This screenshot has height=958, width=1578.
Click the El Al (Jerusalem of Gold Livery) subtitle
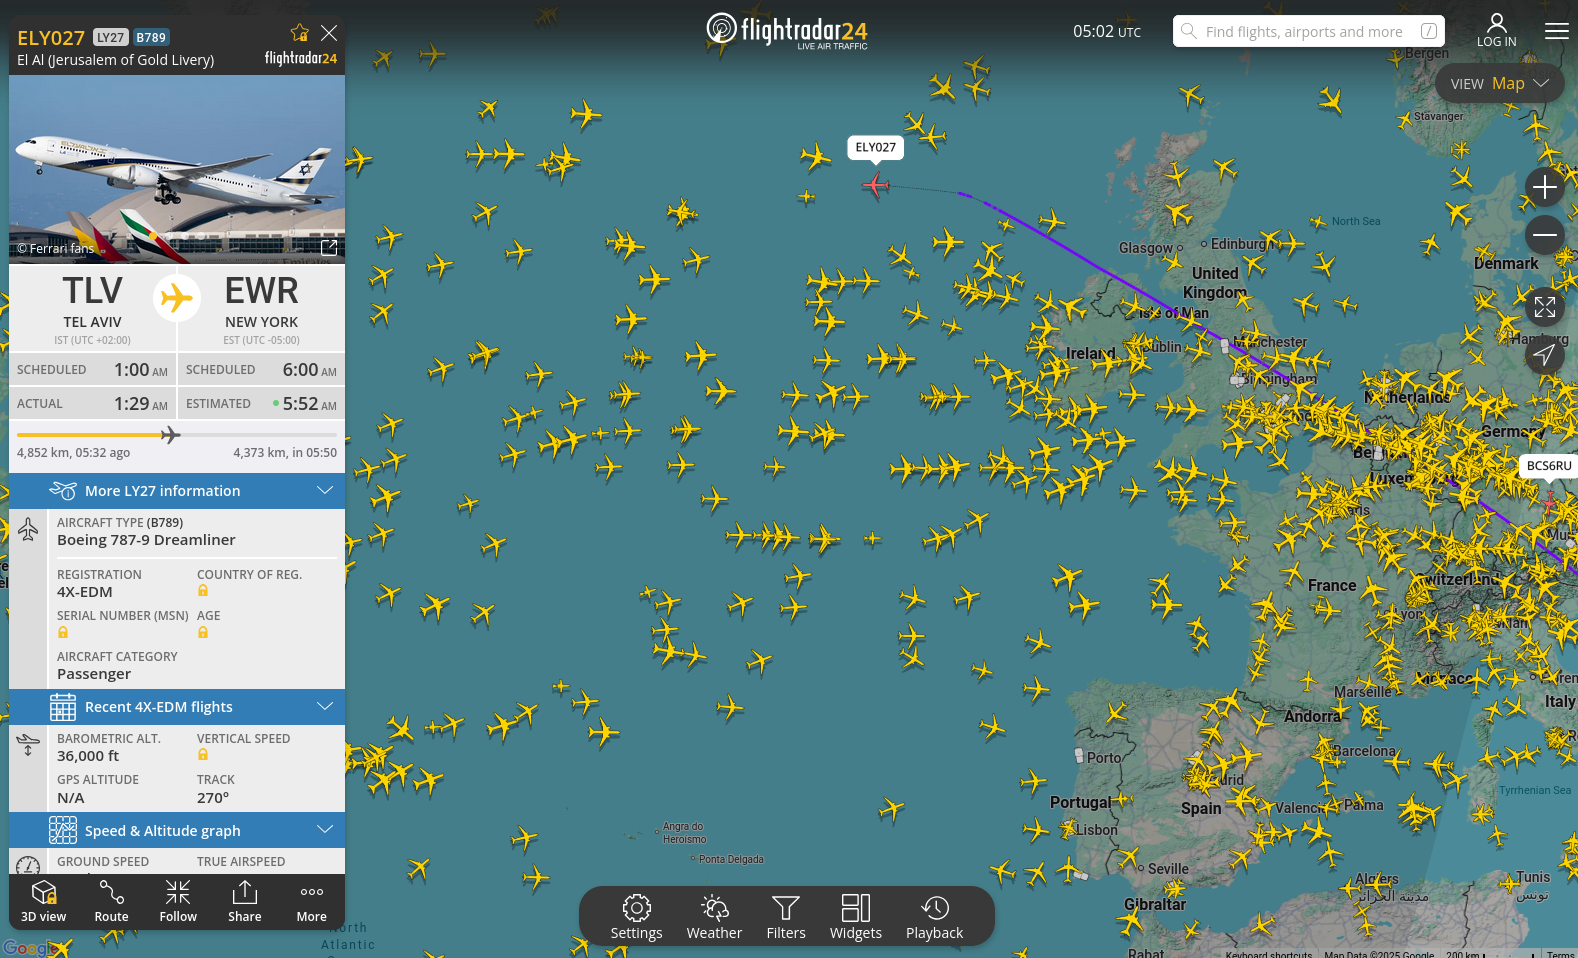116,60
